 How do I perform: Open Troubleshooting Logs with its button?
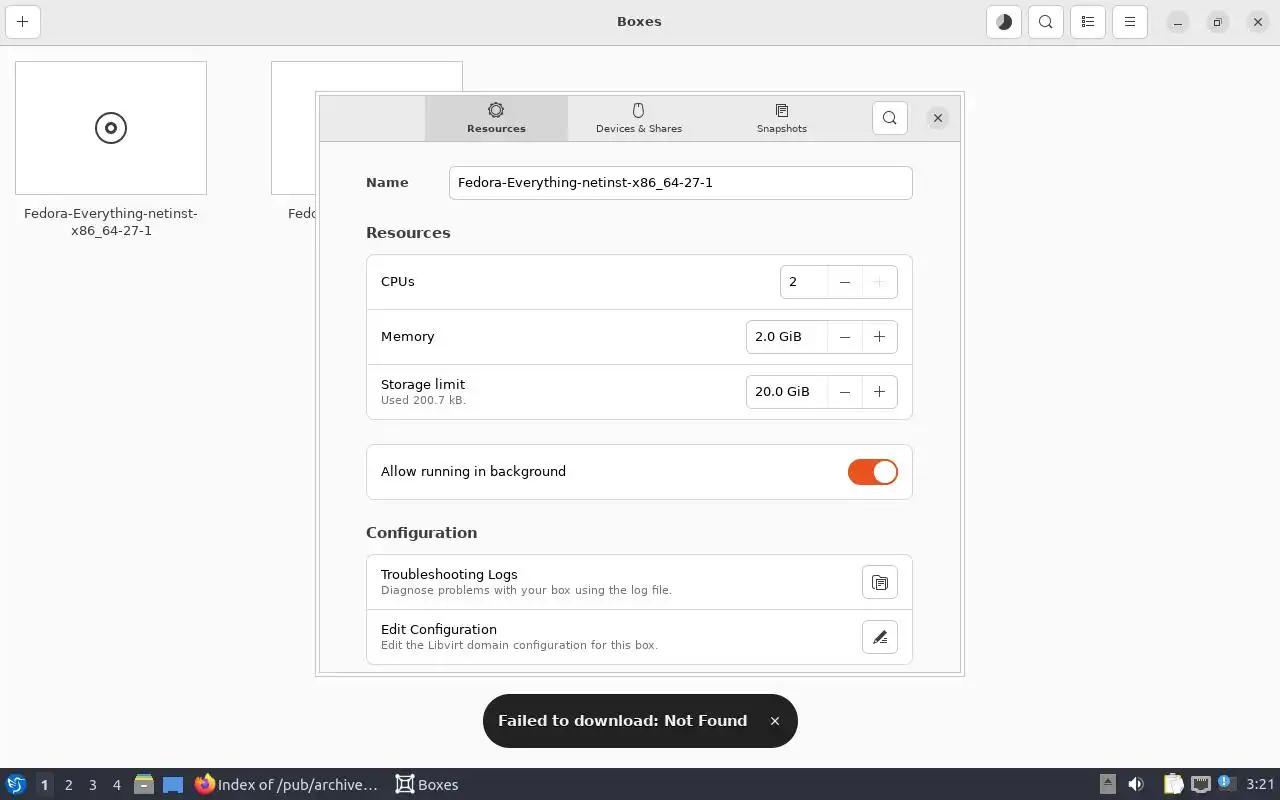(x=880, y=582)
